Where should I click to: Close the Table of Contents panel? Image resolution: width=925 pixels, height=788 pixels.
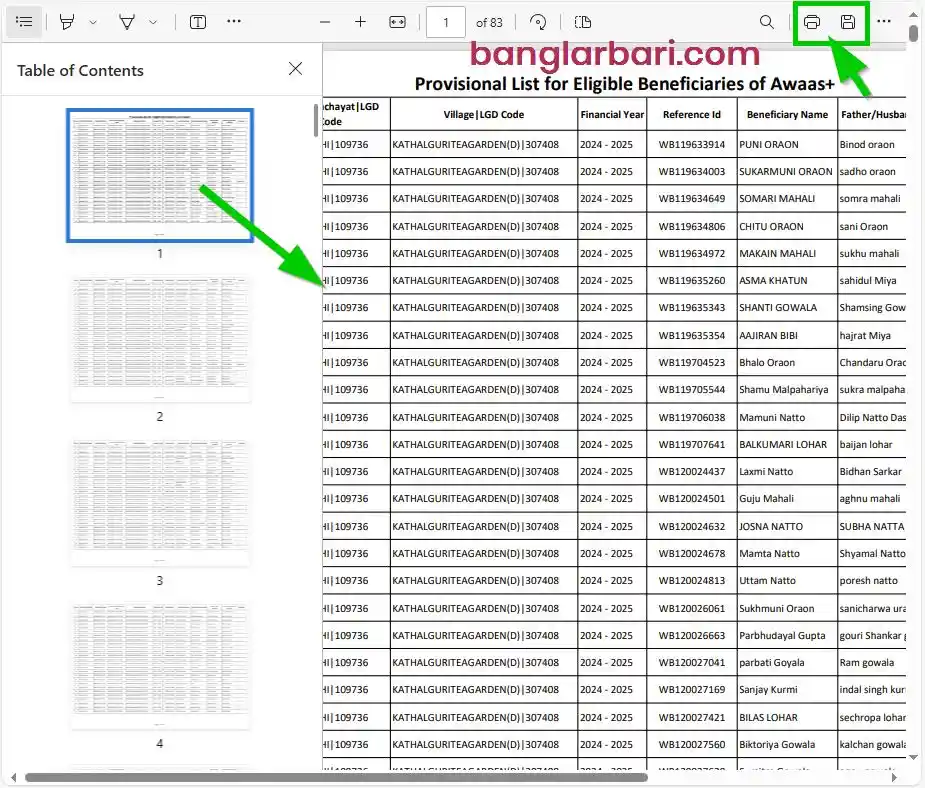(x=295, y=69)
